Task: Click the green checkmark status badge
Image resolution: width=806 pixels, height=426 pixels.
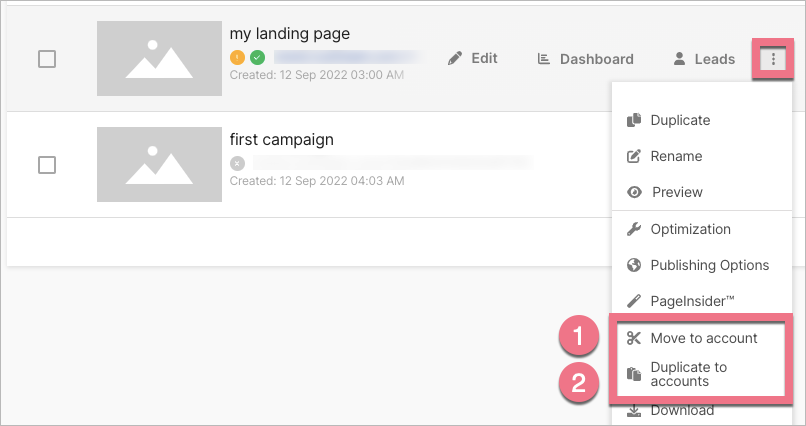Action: click(x=257, y=58)
